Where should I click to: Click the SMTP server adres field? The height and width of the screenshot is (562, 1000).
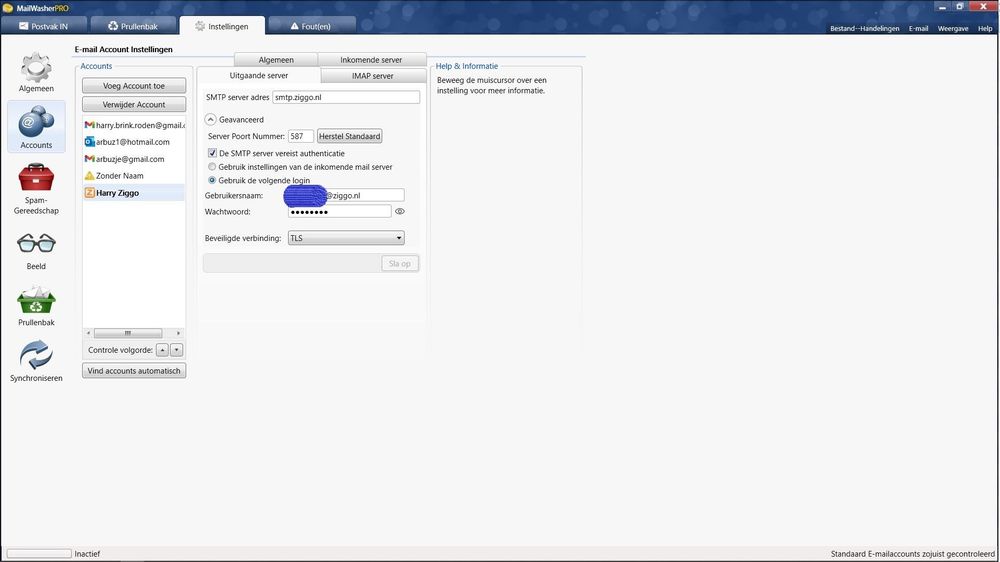[346, 97]
